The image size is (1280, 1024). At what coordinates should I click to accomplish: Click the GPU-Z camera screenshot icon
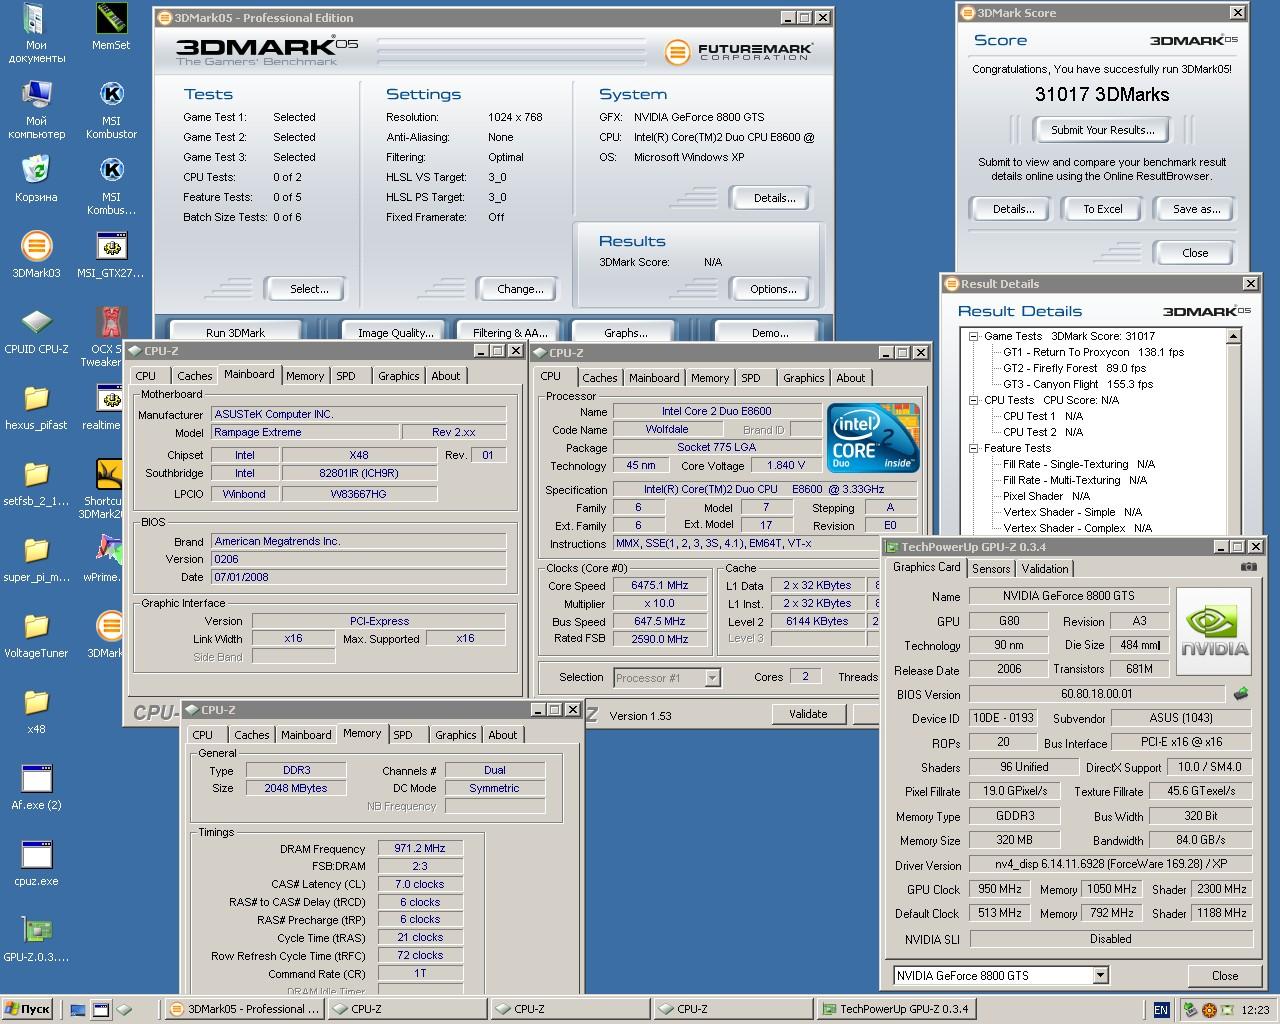[1249, 567]
